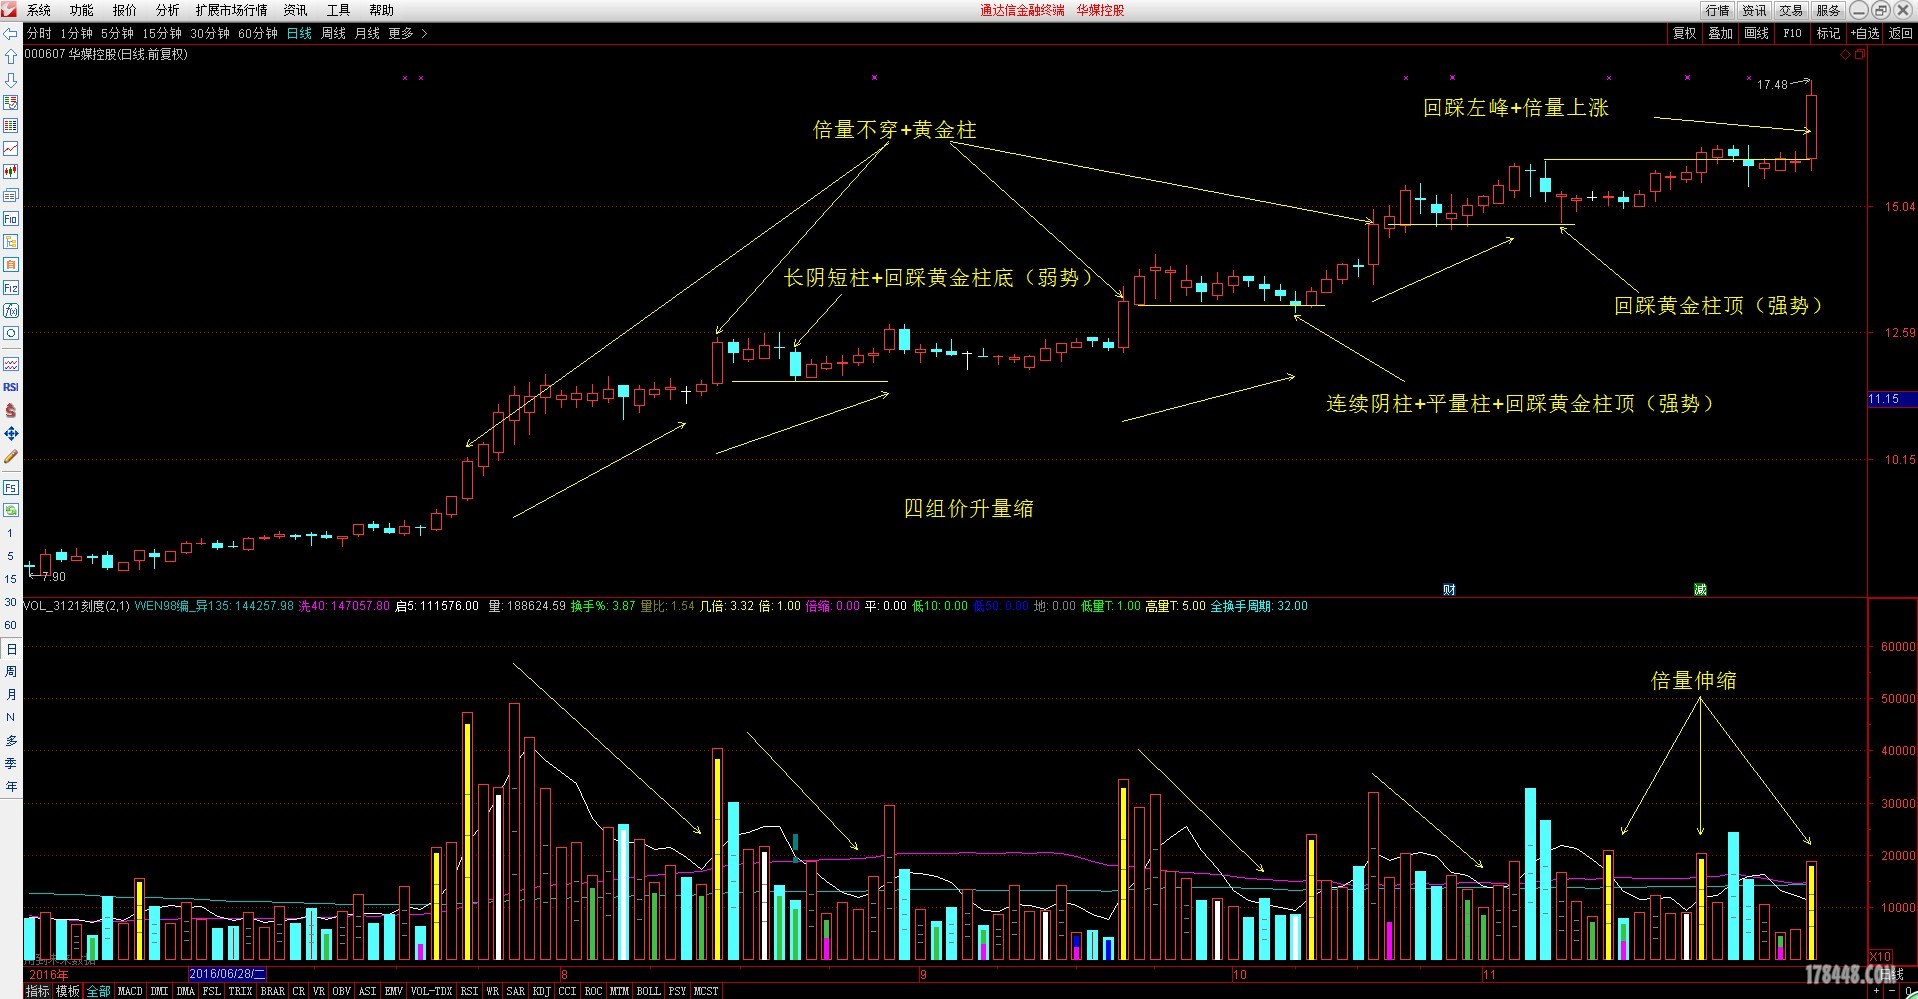Open the 模板 tab at bottom

[68, 991]
